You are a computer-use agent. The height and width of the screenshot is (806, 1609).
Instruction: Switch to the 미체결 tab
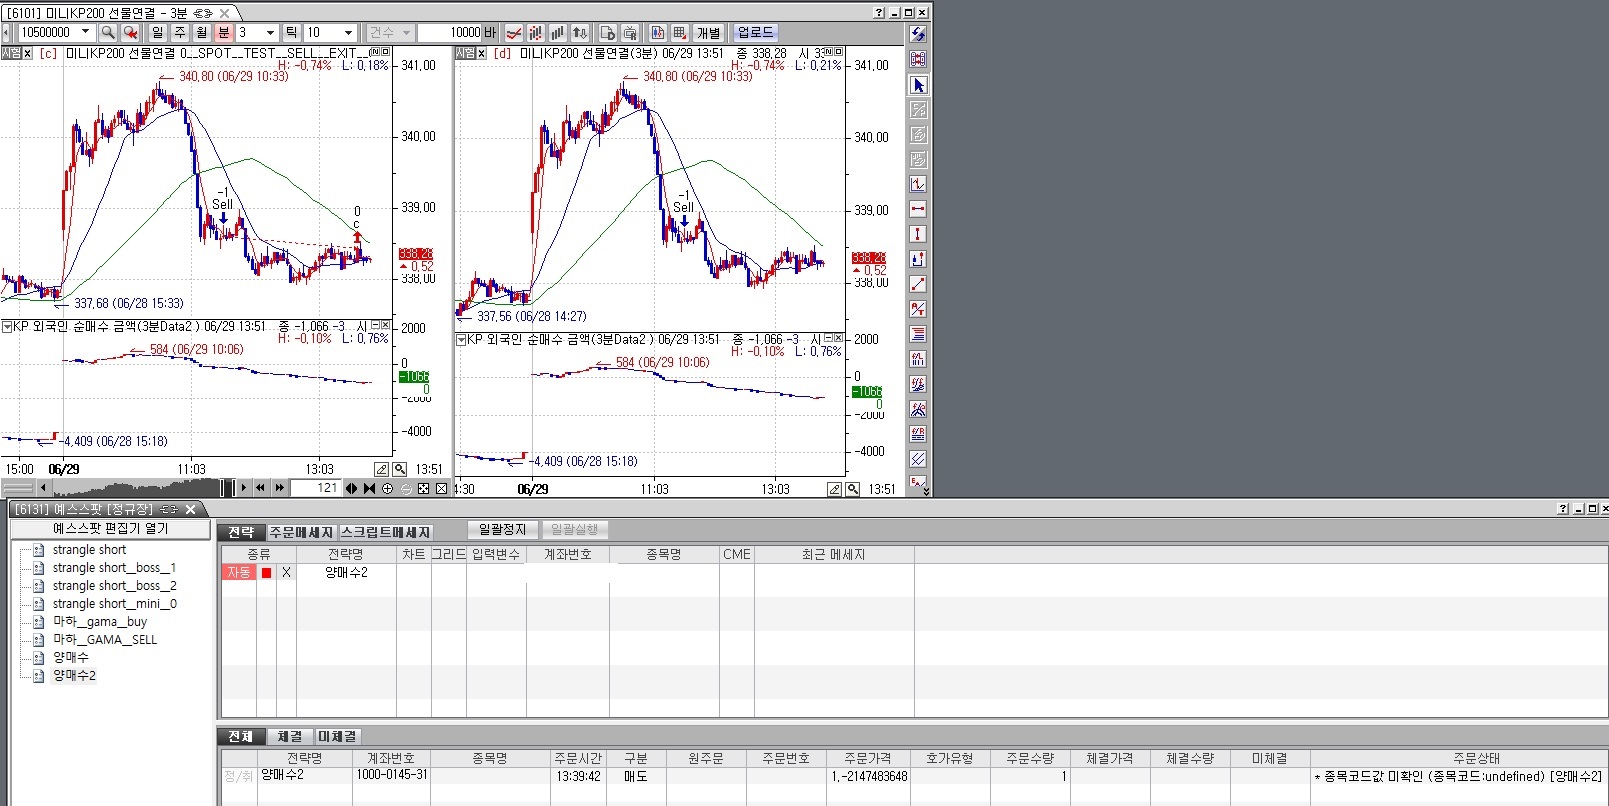(x=337, y=736)
